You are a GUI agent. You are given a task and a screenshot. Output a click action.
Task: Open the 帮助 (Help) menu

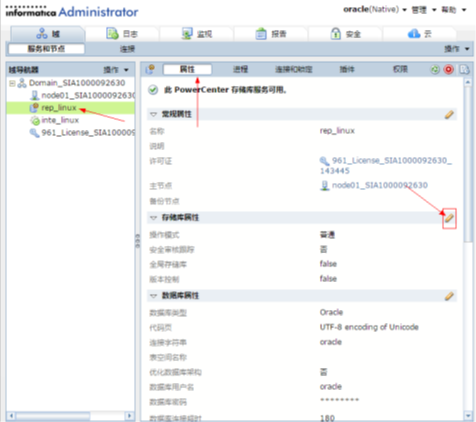(454, 10)
